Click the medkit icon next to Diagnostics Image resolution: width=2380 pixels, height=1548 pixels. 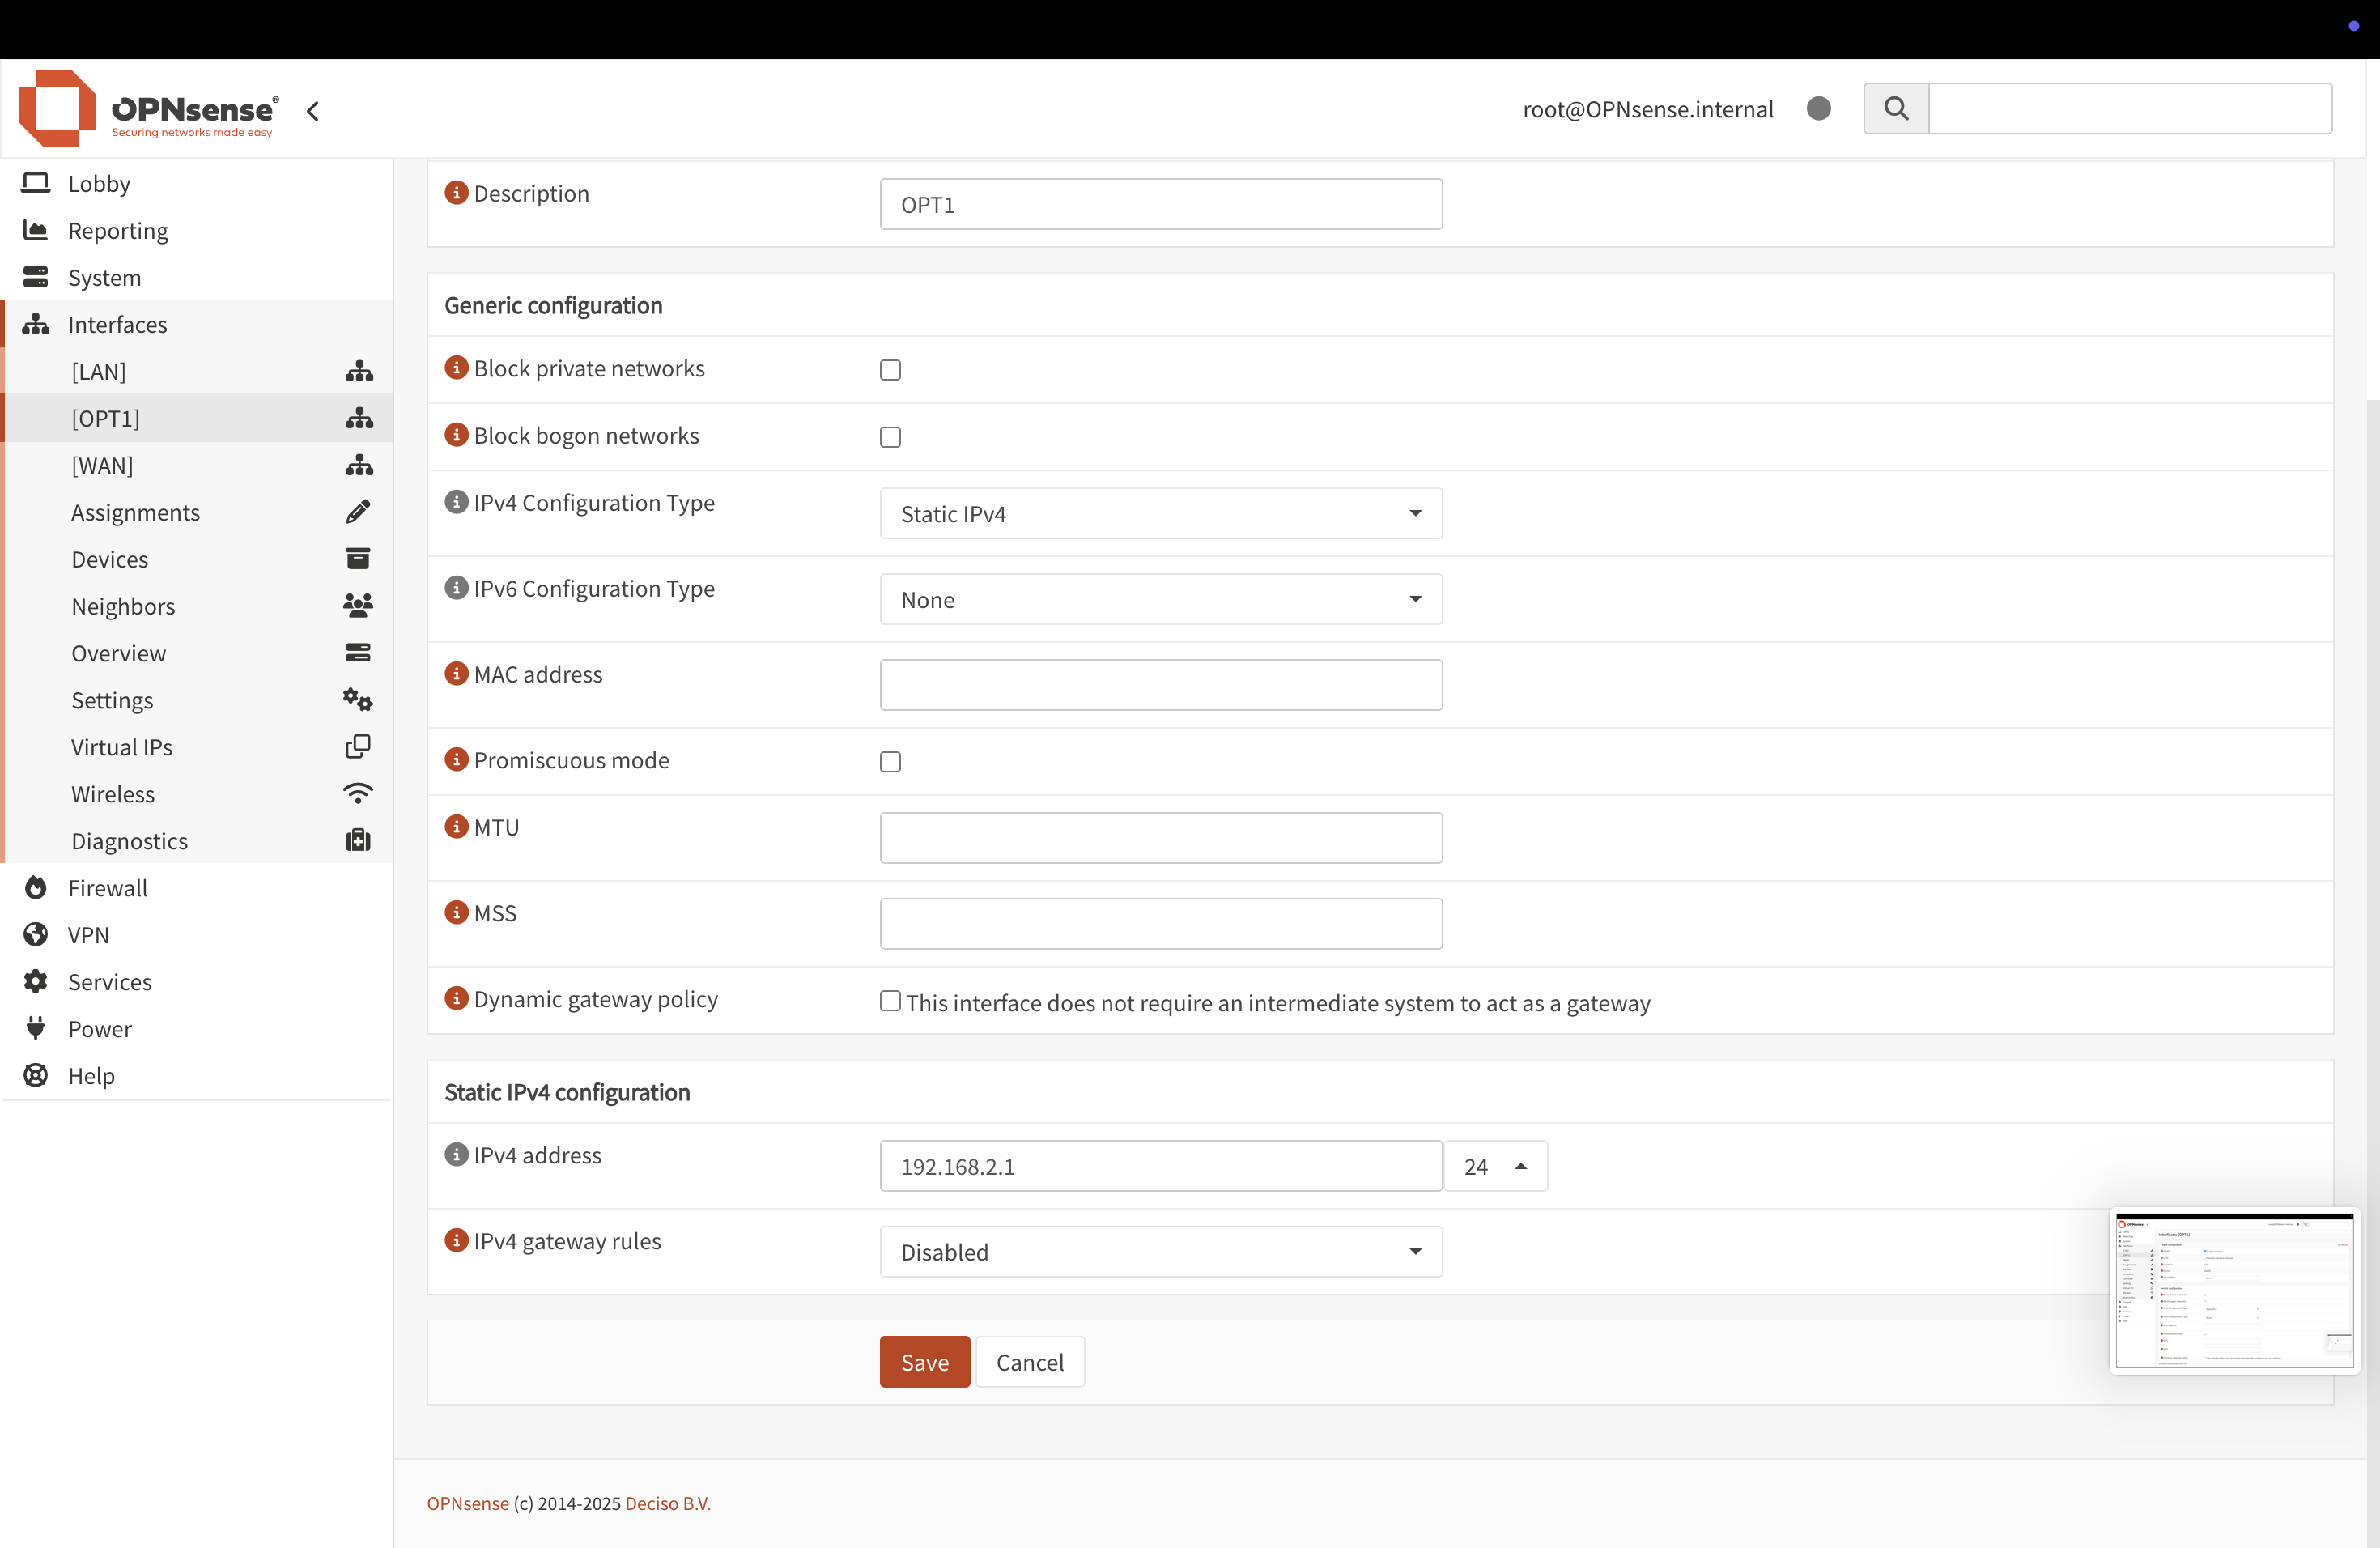pyautogui.click(x=358, y=841)
